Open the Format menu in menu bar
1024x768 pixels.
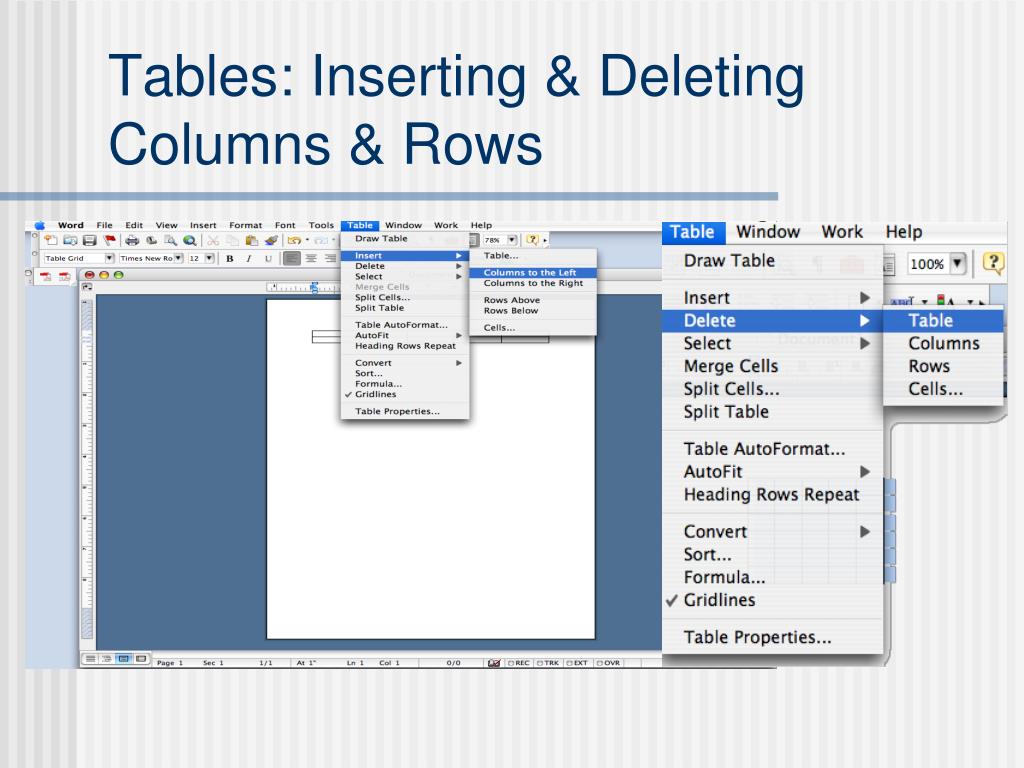tap(246, 225)
